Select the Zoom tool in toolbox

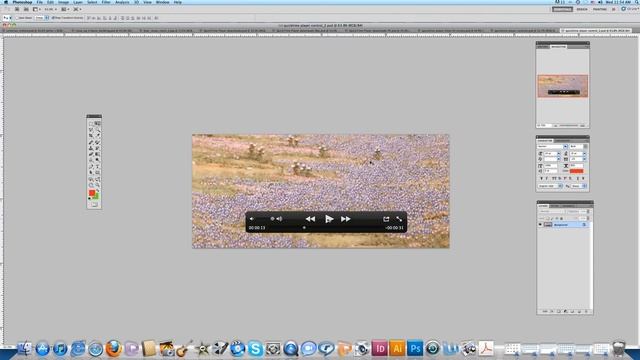click(x=98, y=185)
